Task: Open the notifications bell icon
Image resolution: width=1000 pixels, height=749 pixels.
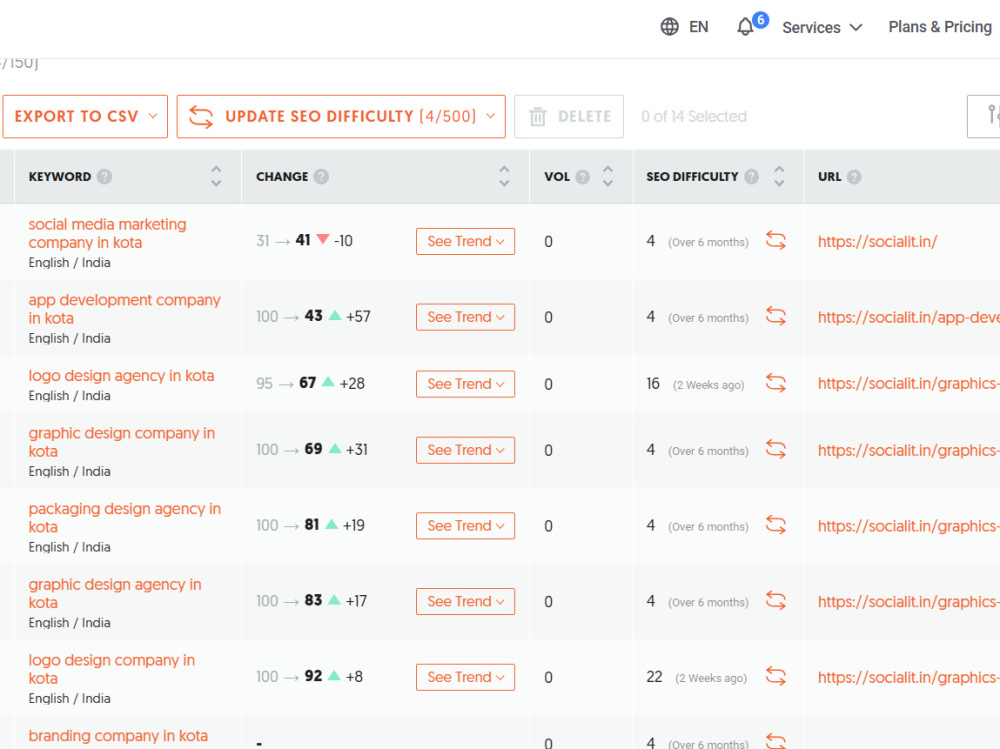Action: click(745, 27)
